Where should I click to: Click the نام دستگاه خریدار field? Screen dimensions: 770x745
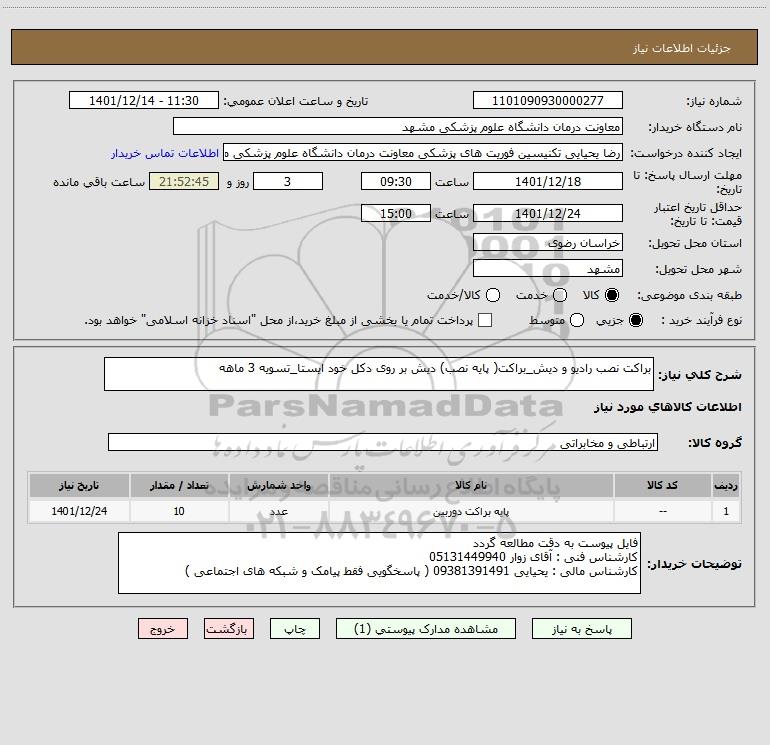pos(398,126)
